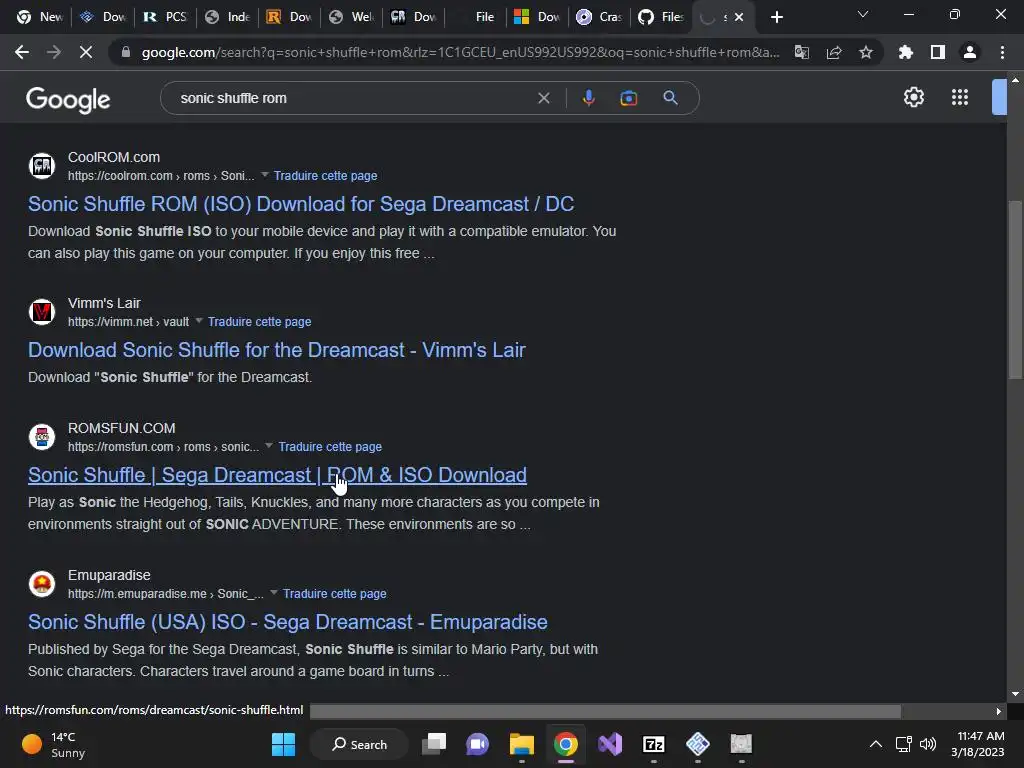
Task: Switch to the GitHub Files tab
Action: point(661,17)
